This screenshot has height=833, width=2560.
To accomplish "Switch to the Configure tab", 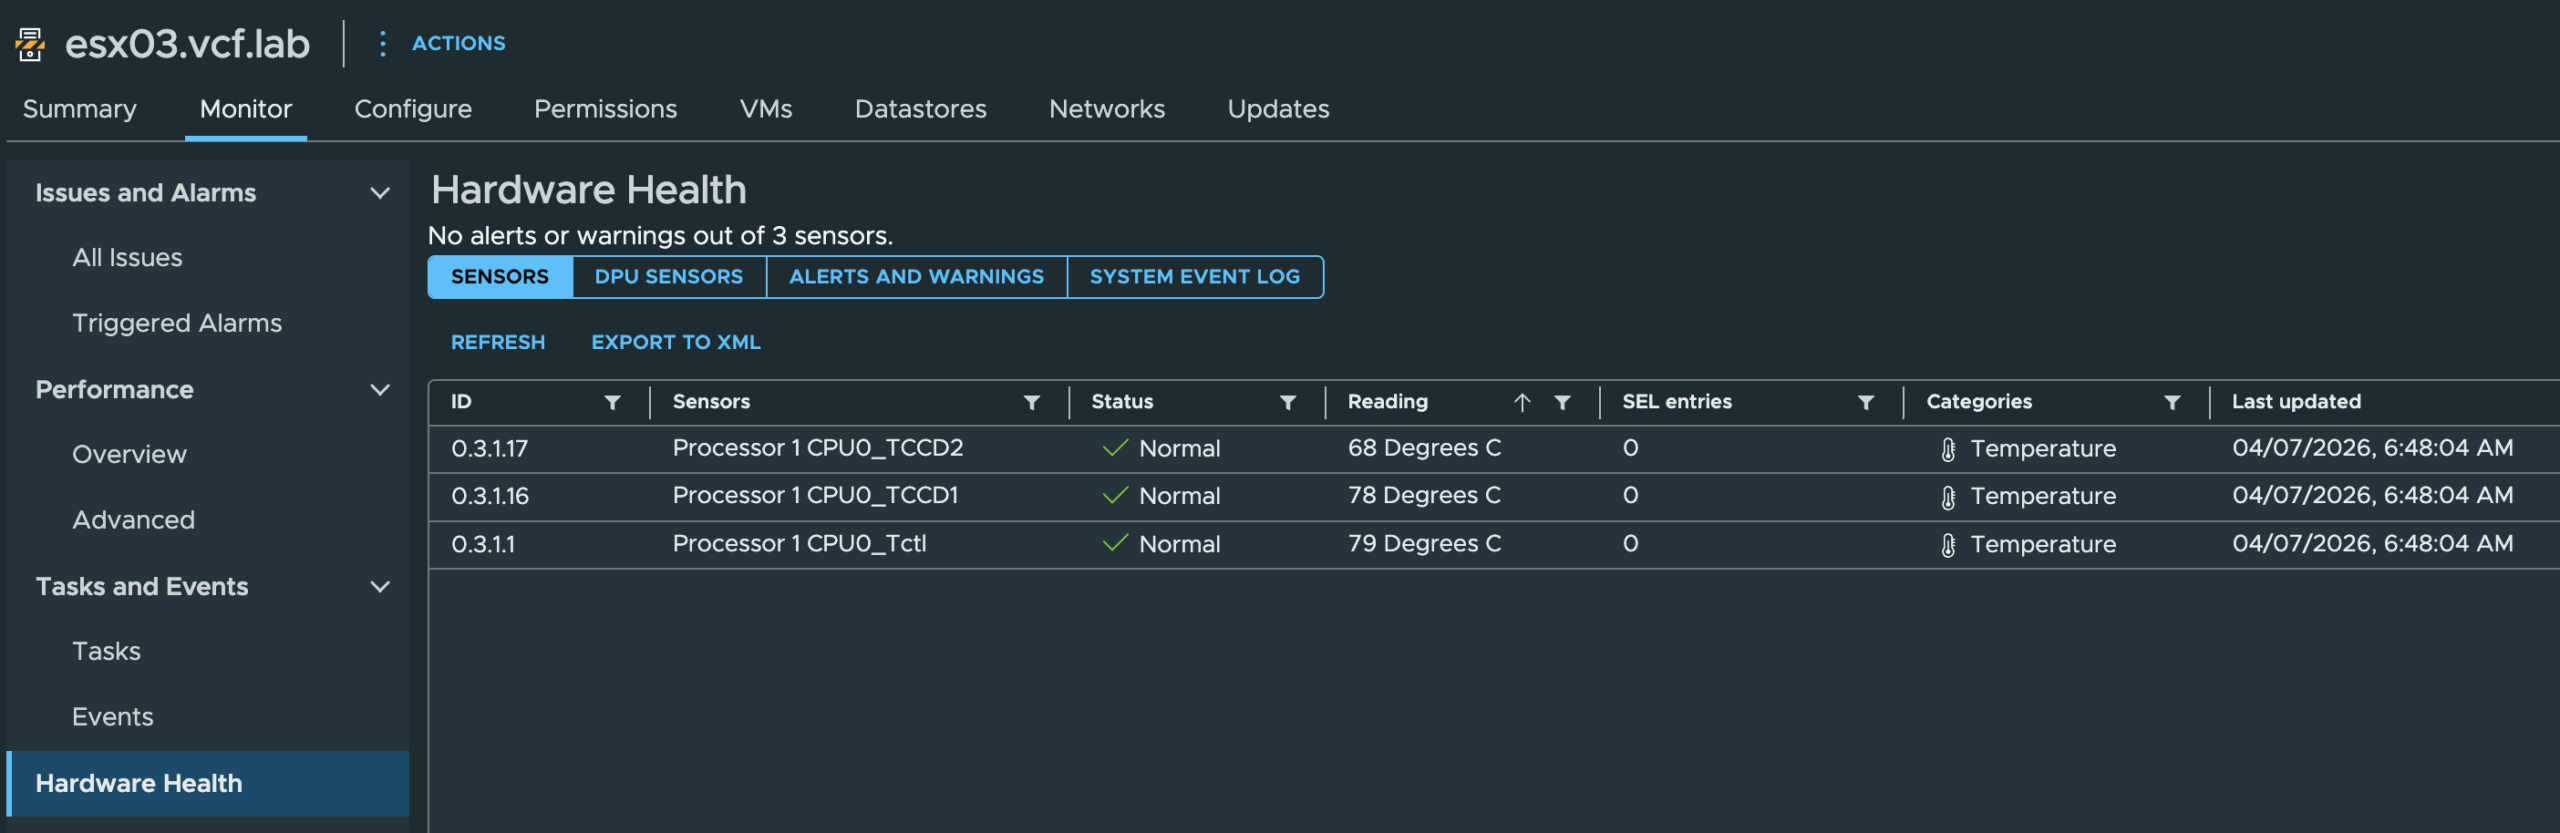I will pos(413,109).
